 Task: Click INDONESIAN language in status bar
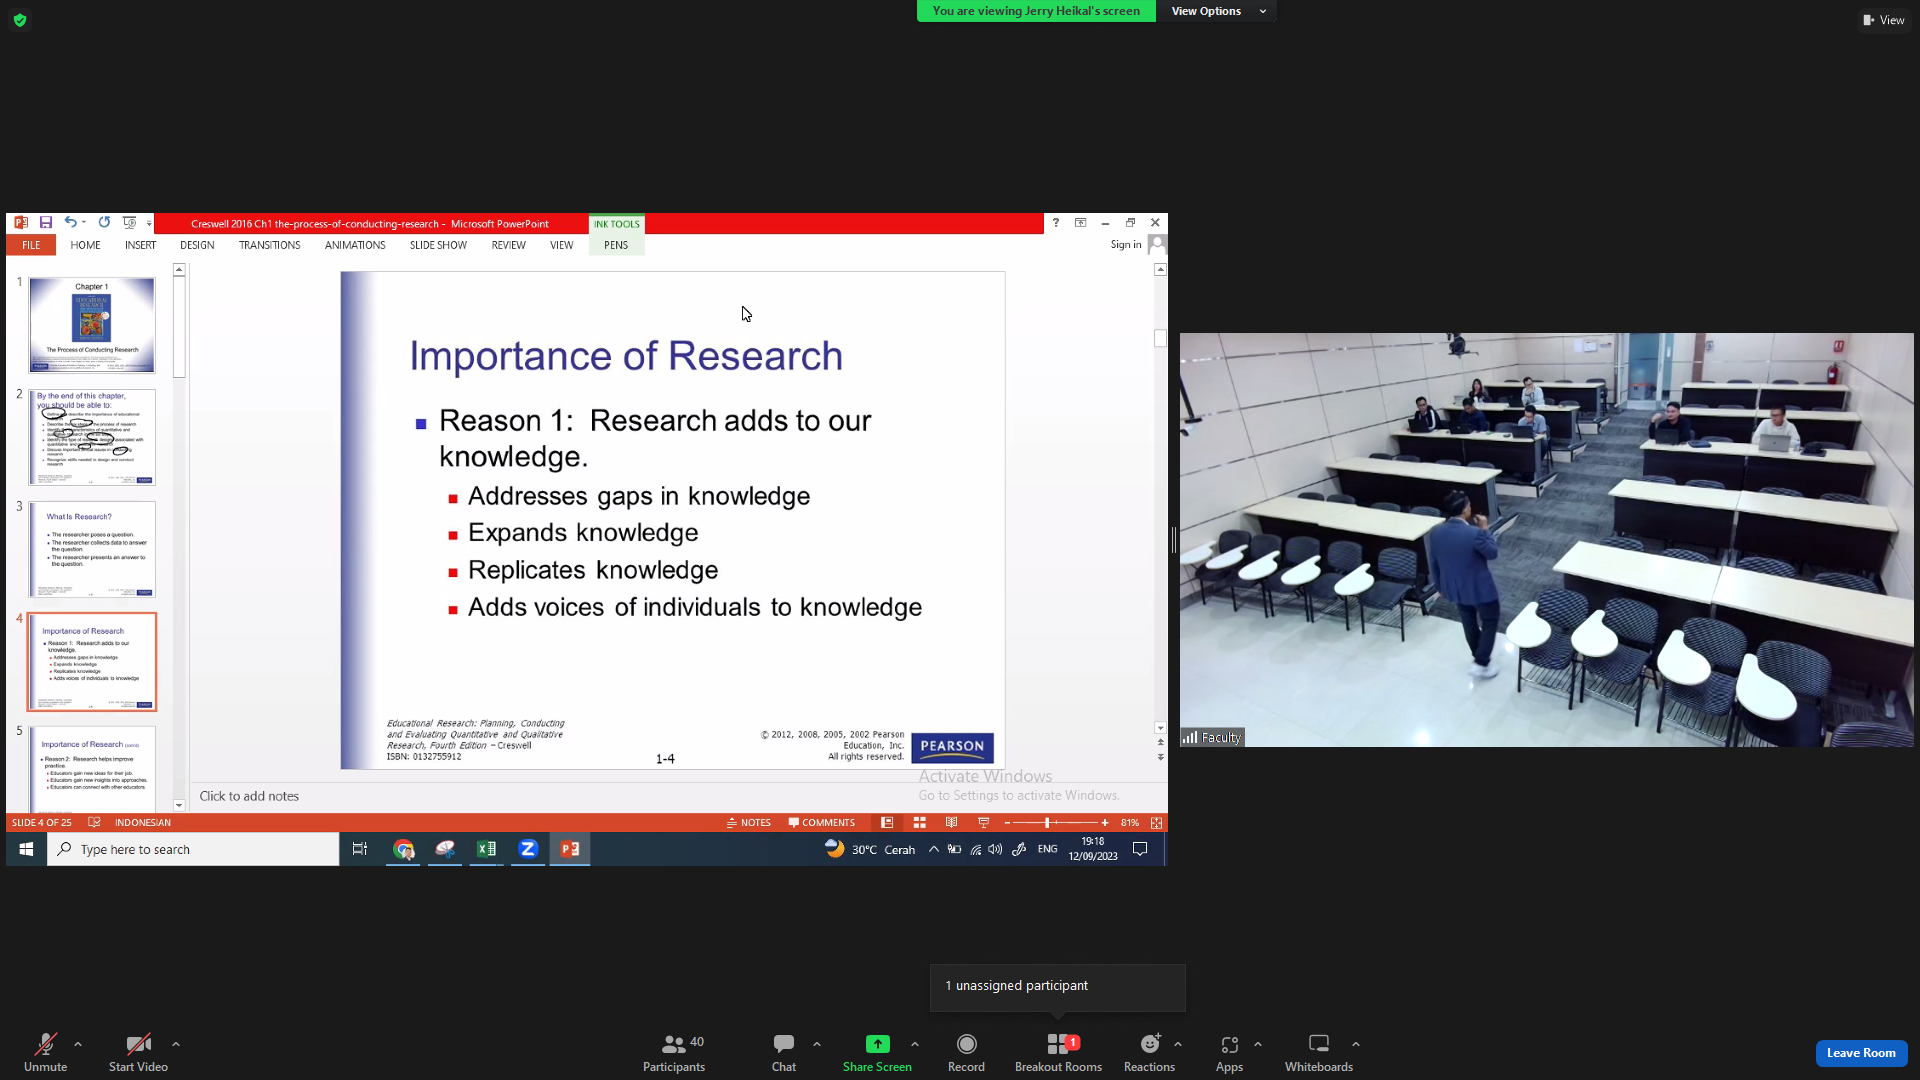click(x=143, y=823)
